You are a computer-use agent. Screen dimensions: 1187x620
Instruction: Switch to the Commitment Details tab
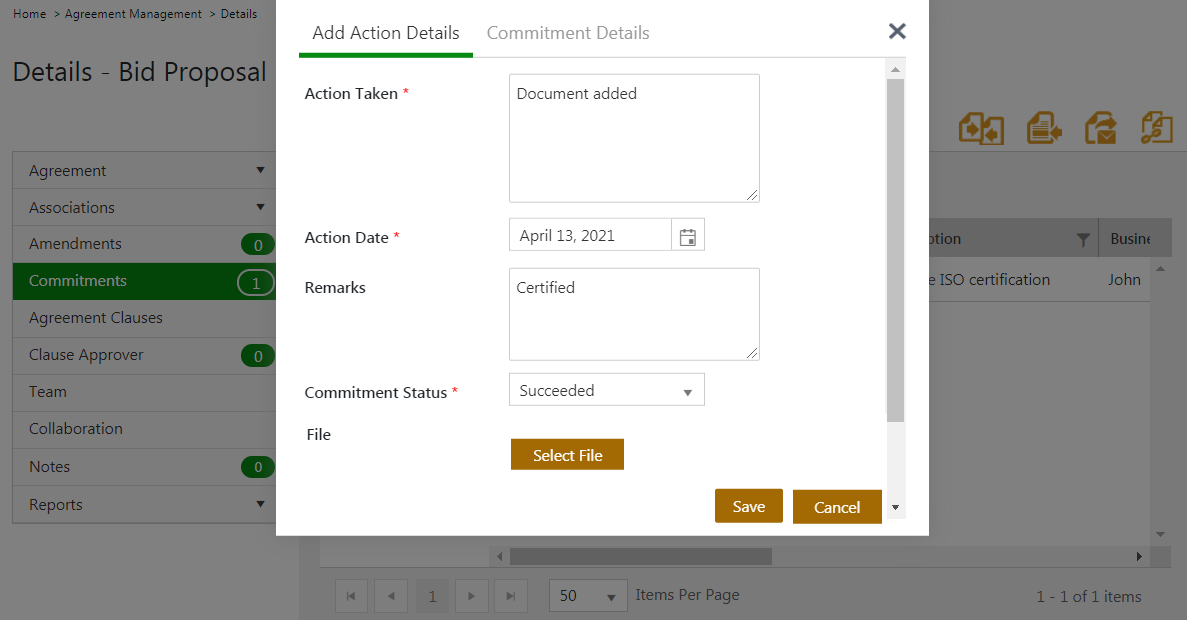568,33
